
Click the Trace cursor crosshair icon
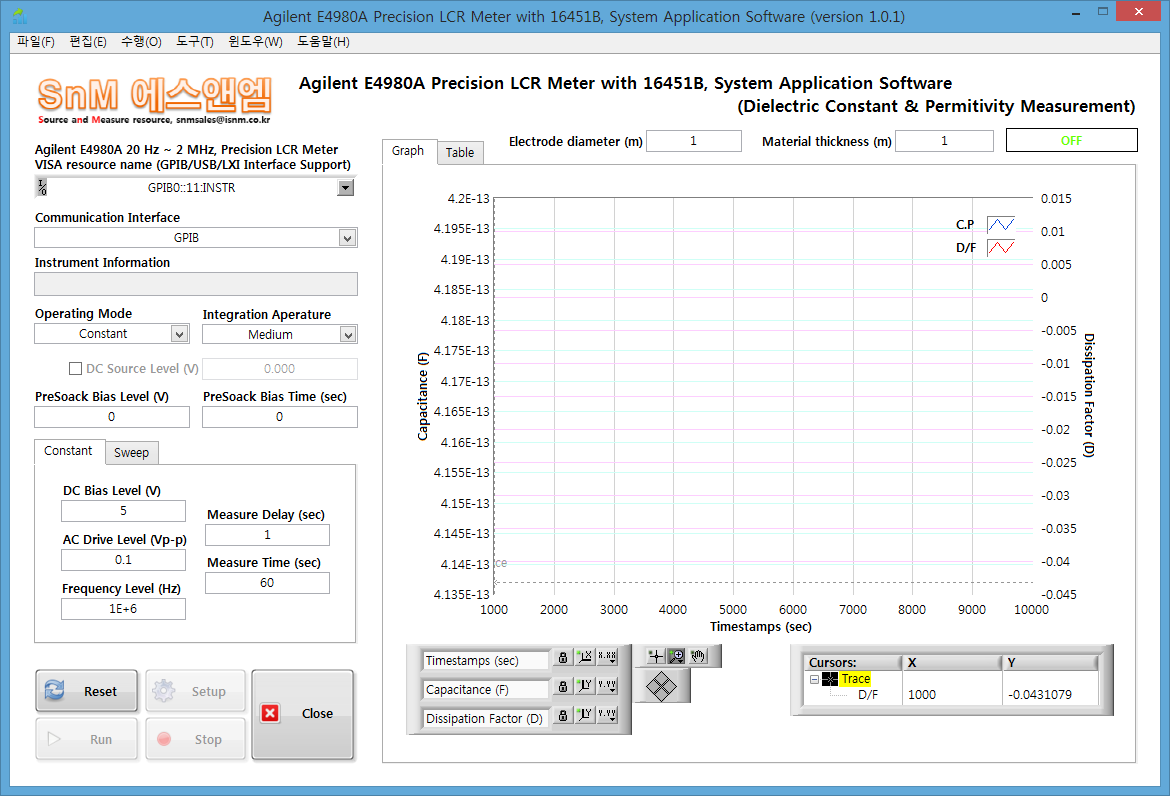(830, 680)
